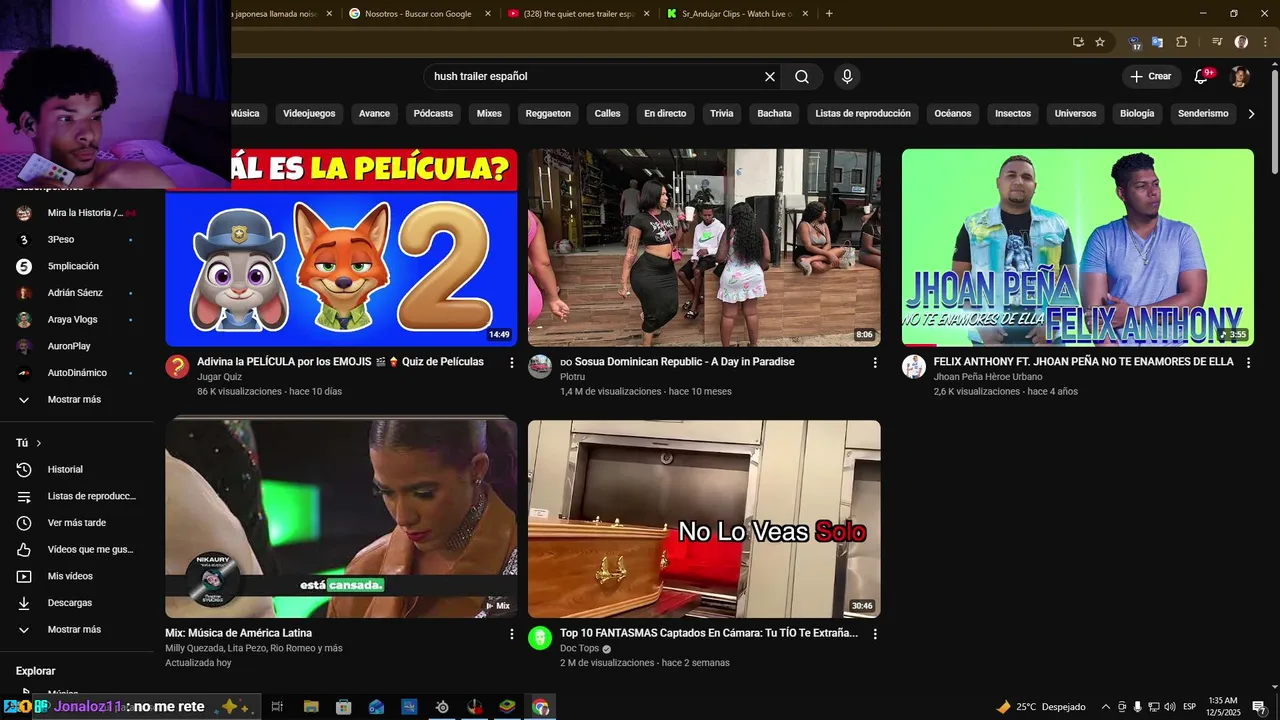
Task: Open options for Mix: Música de América Latina
Action: pyautogui.click(x=512, y=634)
